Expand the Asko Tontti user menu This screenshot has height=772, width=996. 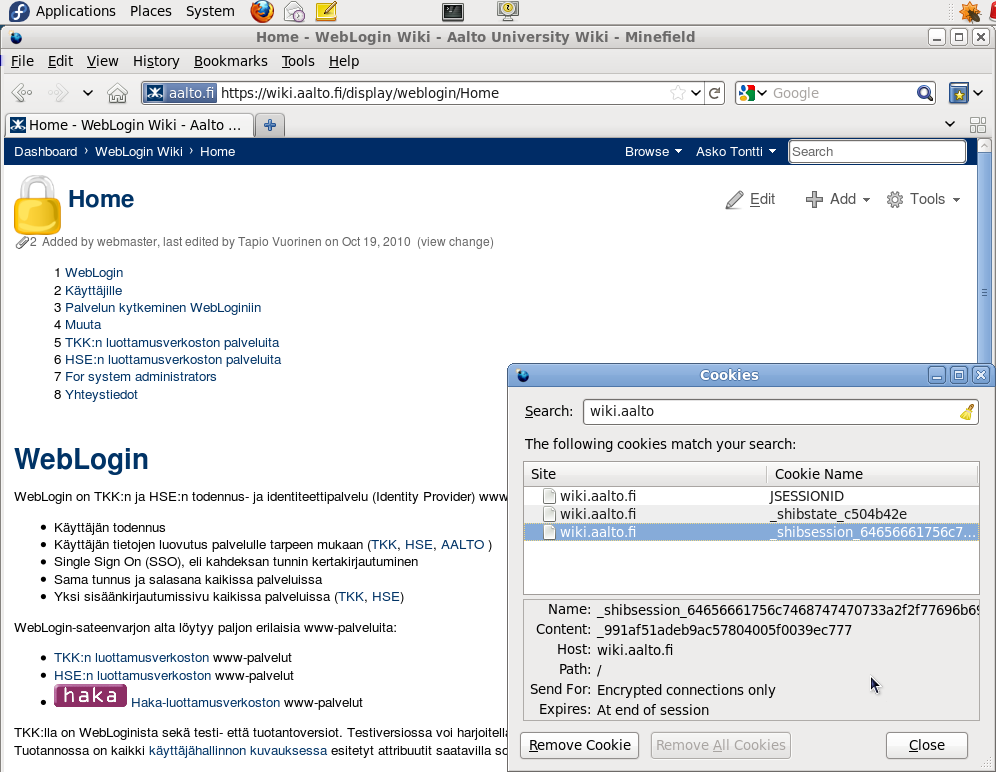coord(736,151)
